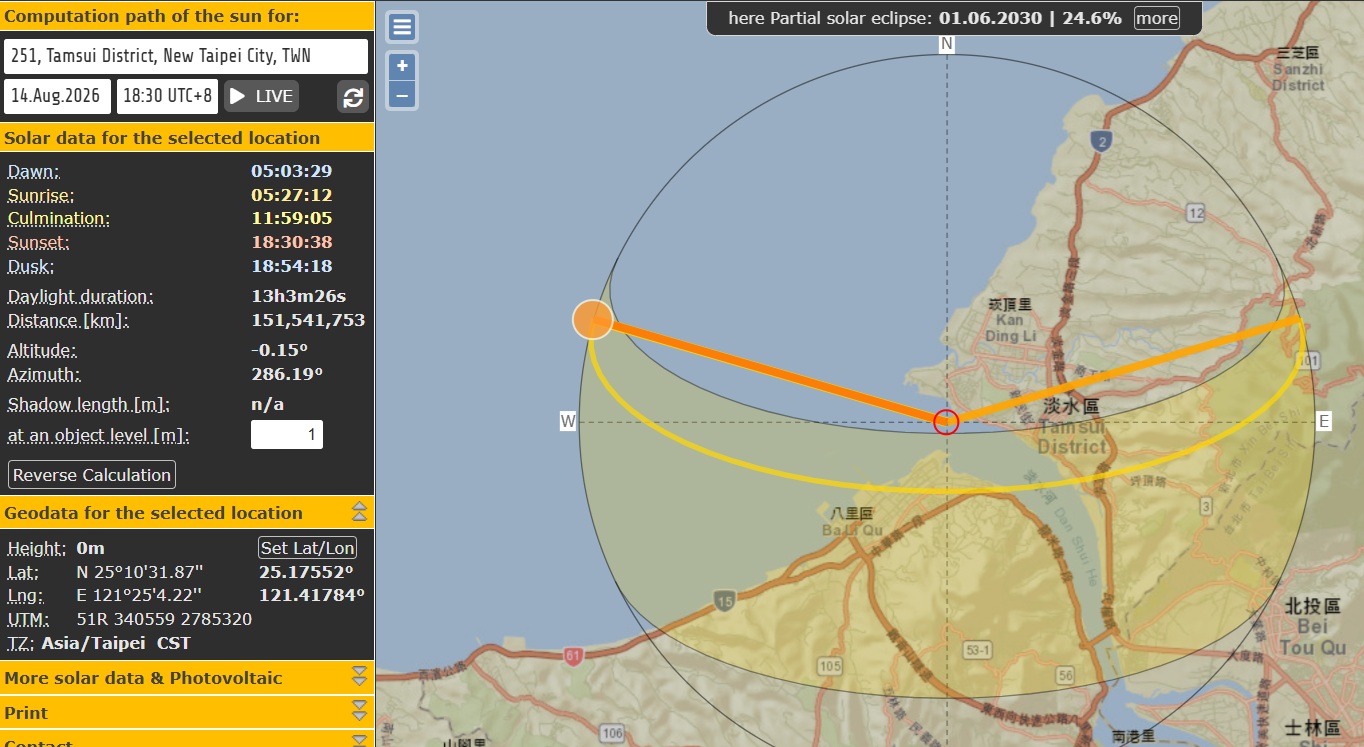1364x747 pixels.
Task: Open more details on the solar eclipse
Action: point(1156,18)
